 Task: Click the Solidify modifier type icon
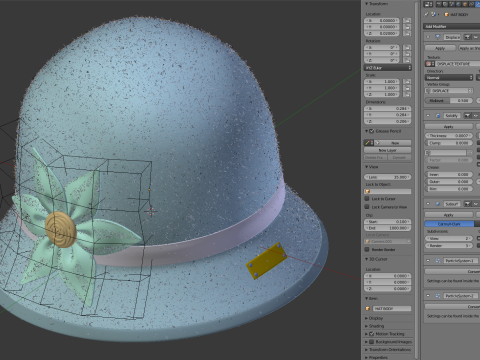[x=437, y=116]
